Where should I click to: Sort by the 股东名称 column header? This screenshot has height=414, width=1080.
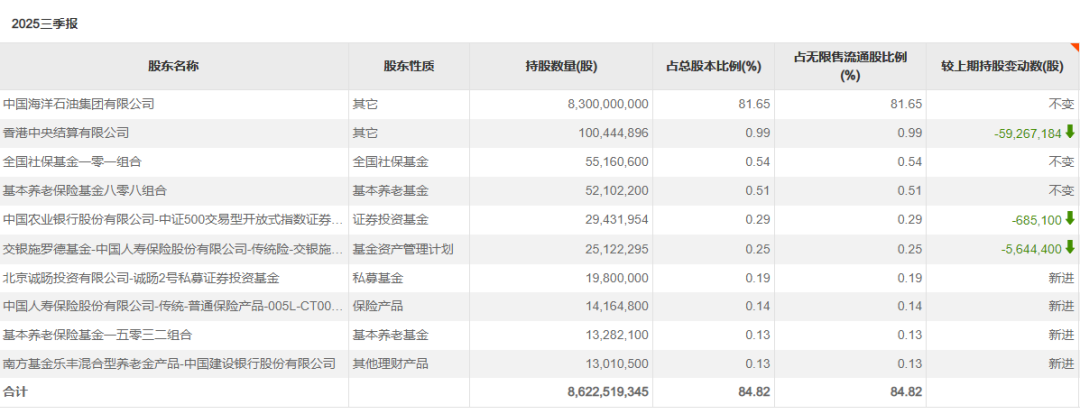pos(173,66)
